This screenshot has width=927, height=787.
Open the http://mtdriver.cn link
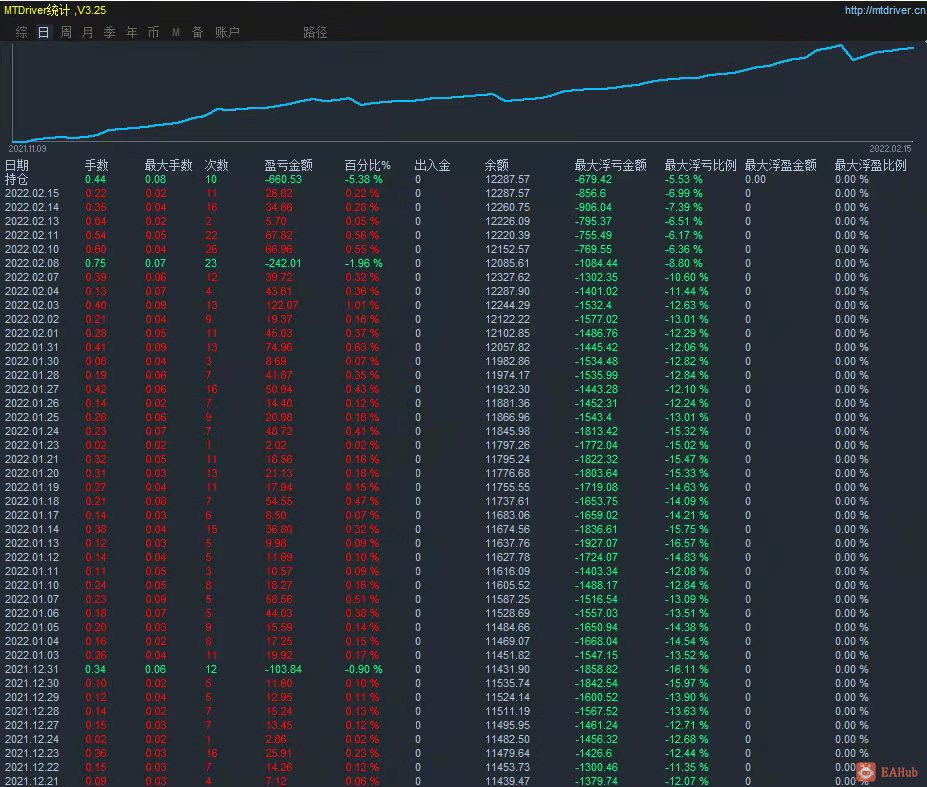pyautogui.click(x=884, y=10)
